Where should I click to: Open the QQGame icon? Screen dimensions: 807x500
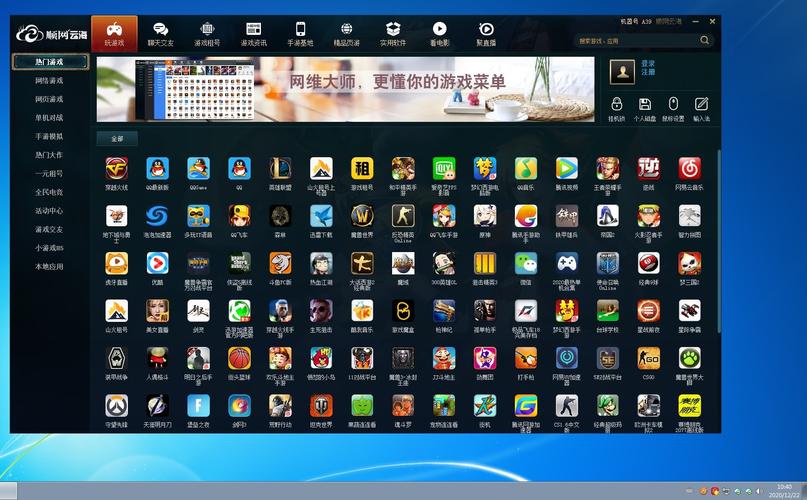click(x=198, y=168)
